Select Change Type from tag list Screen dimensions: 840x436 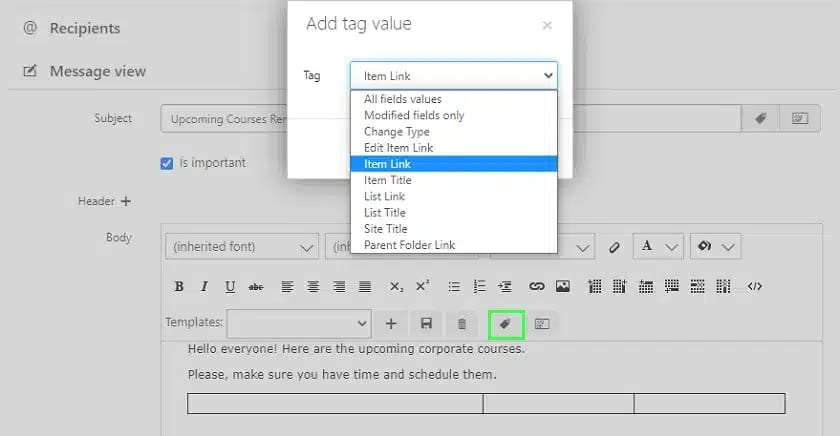[x=454, y=132]
